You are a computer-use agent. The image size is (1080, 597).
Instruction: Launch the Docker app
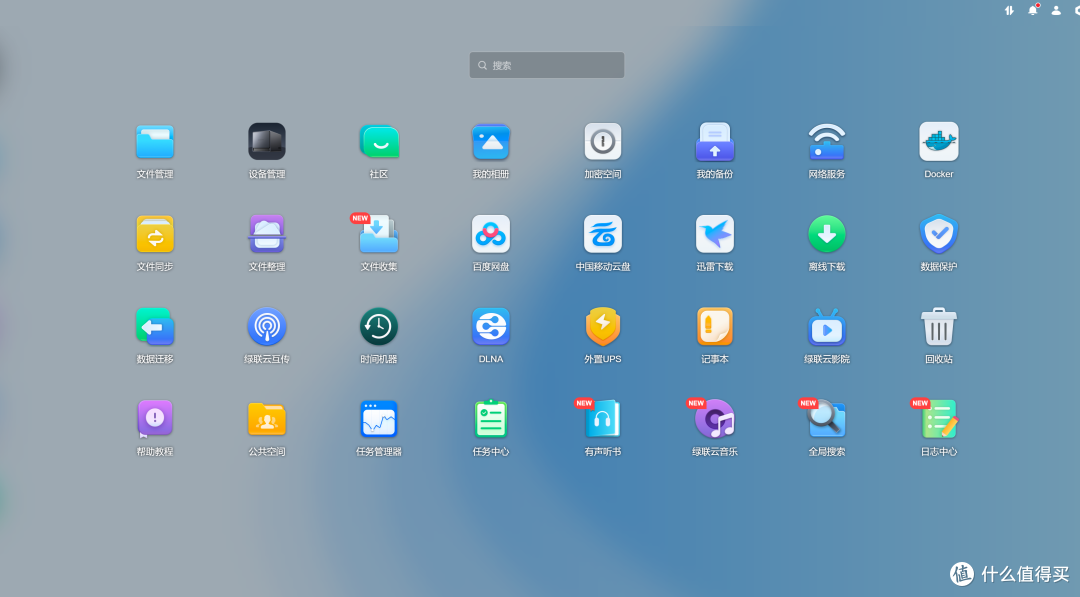(x=939, y=143)
